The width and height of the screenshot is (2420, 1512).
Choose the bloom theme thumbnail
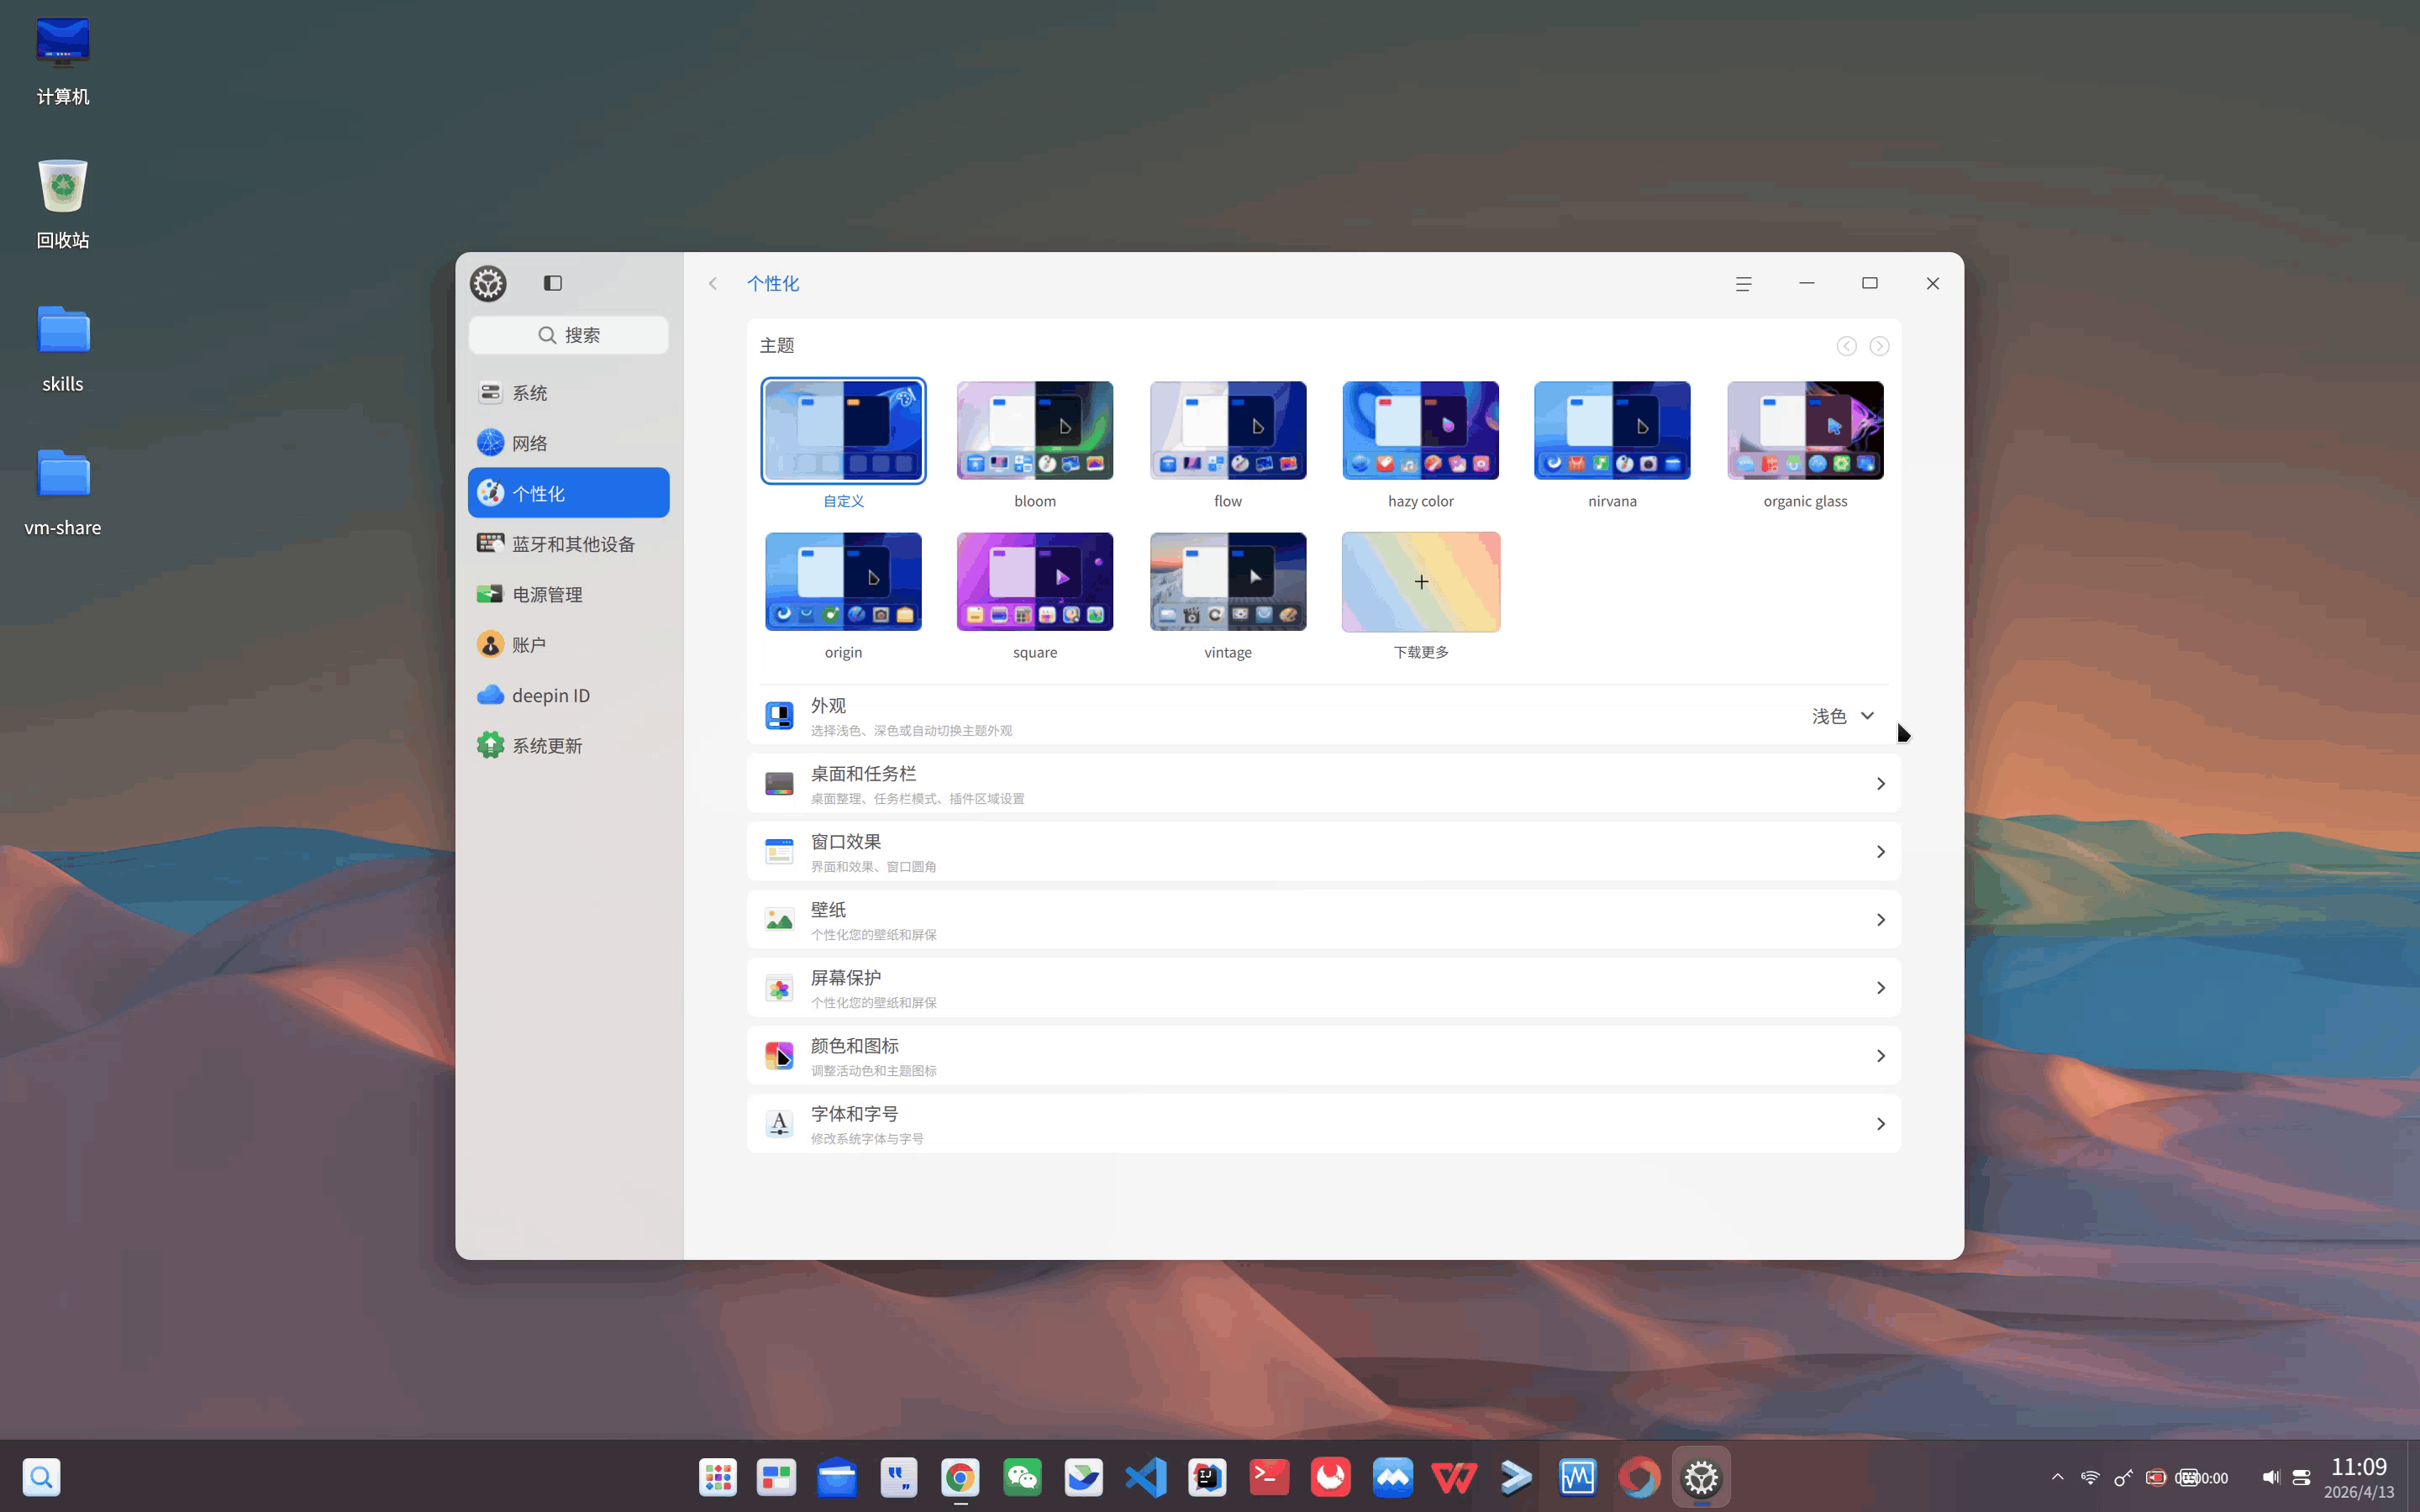coord(1035,430)
